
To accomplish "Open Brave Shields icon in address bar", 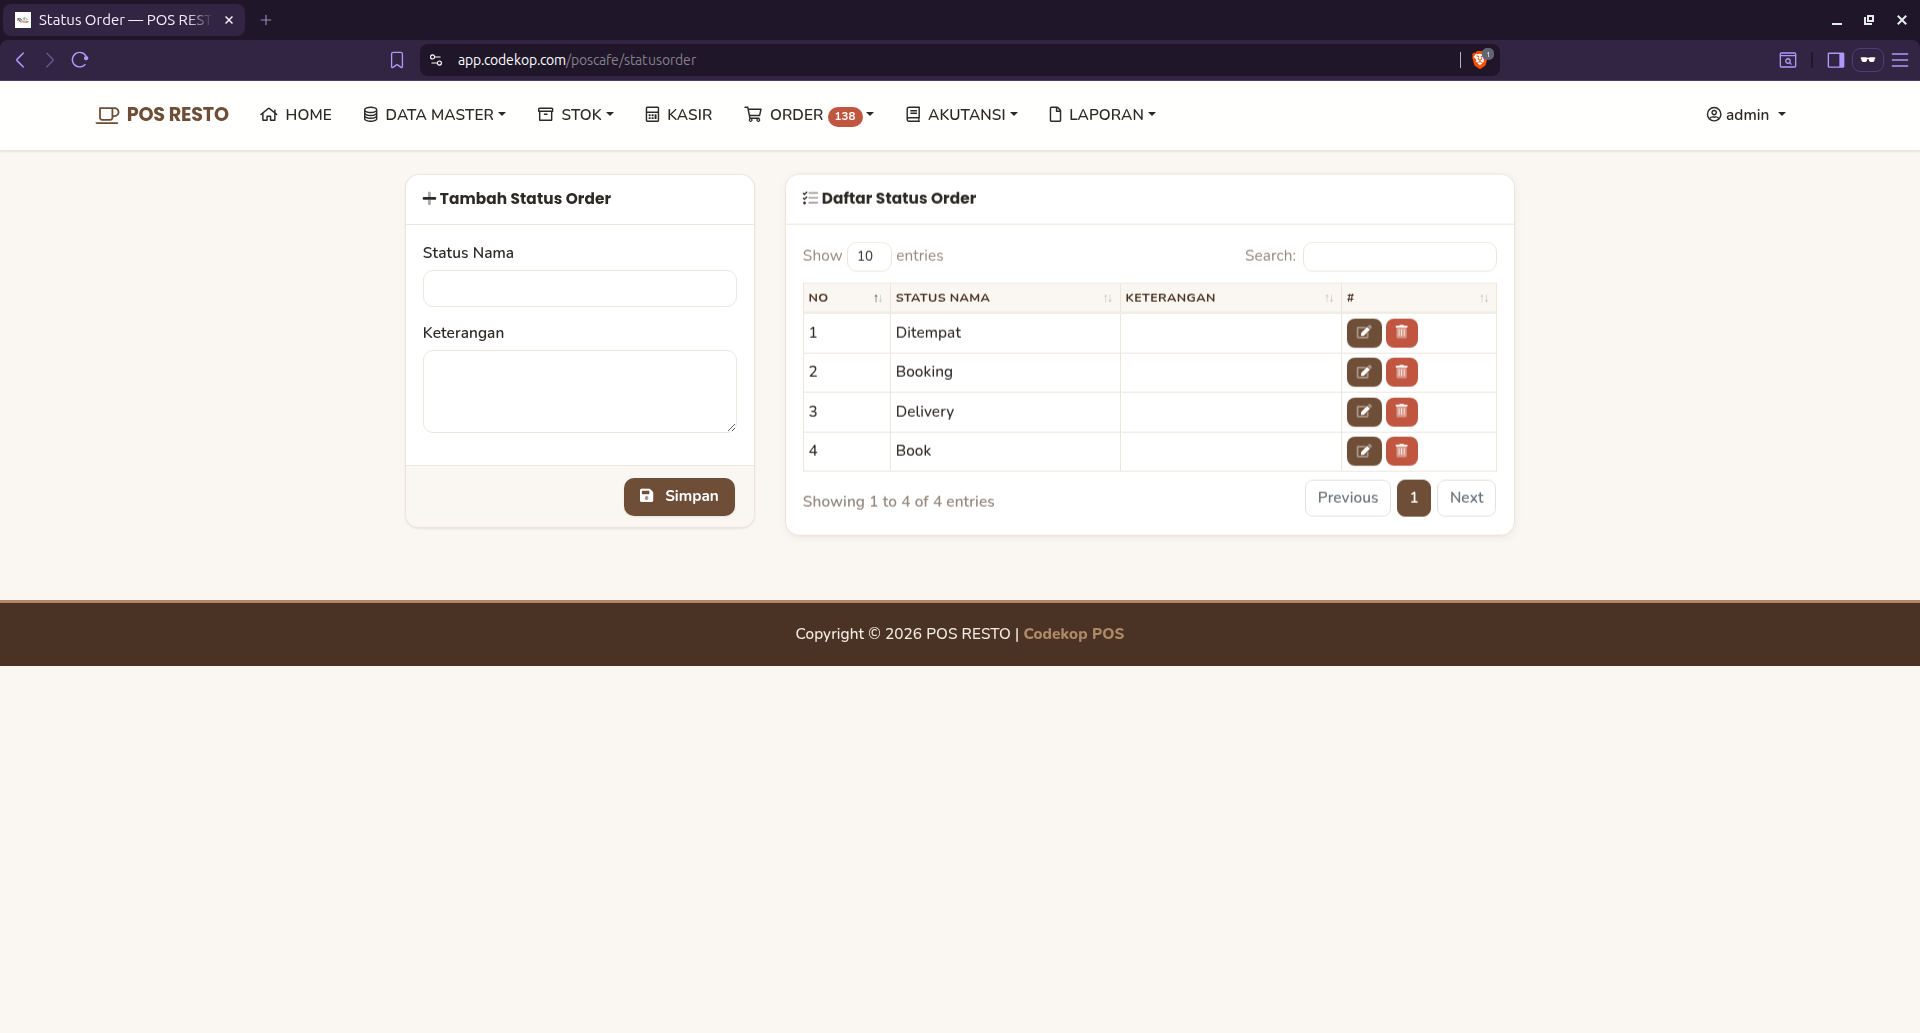I will [1481, 60].
